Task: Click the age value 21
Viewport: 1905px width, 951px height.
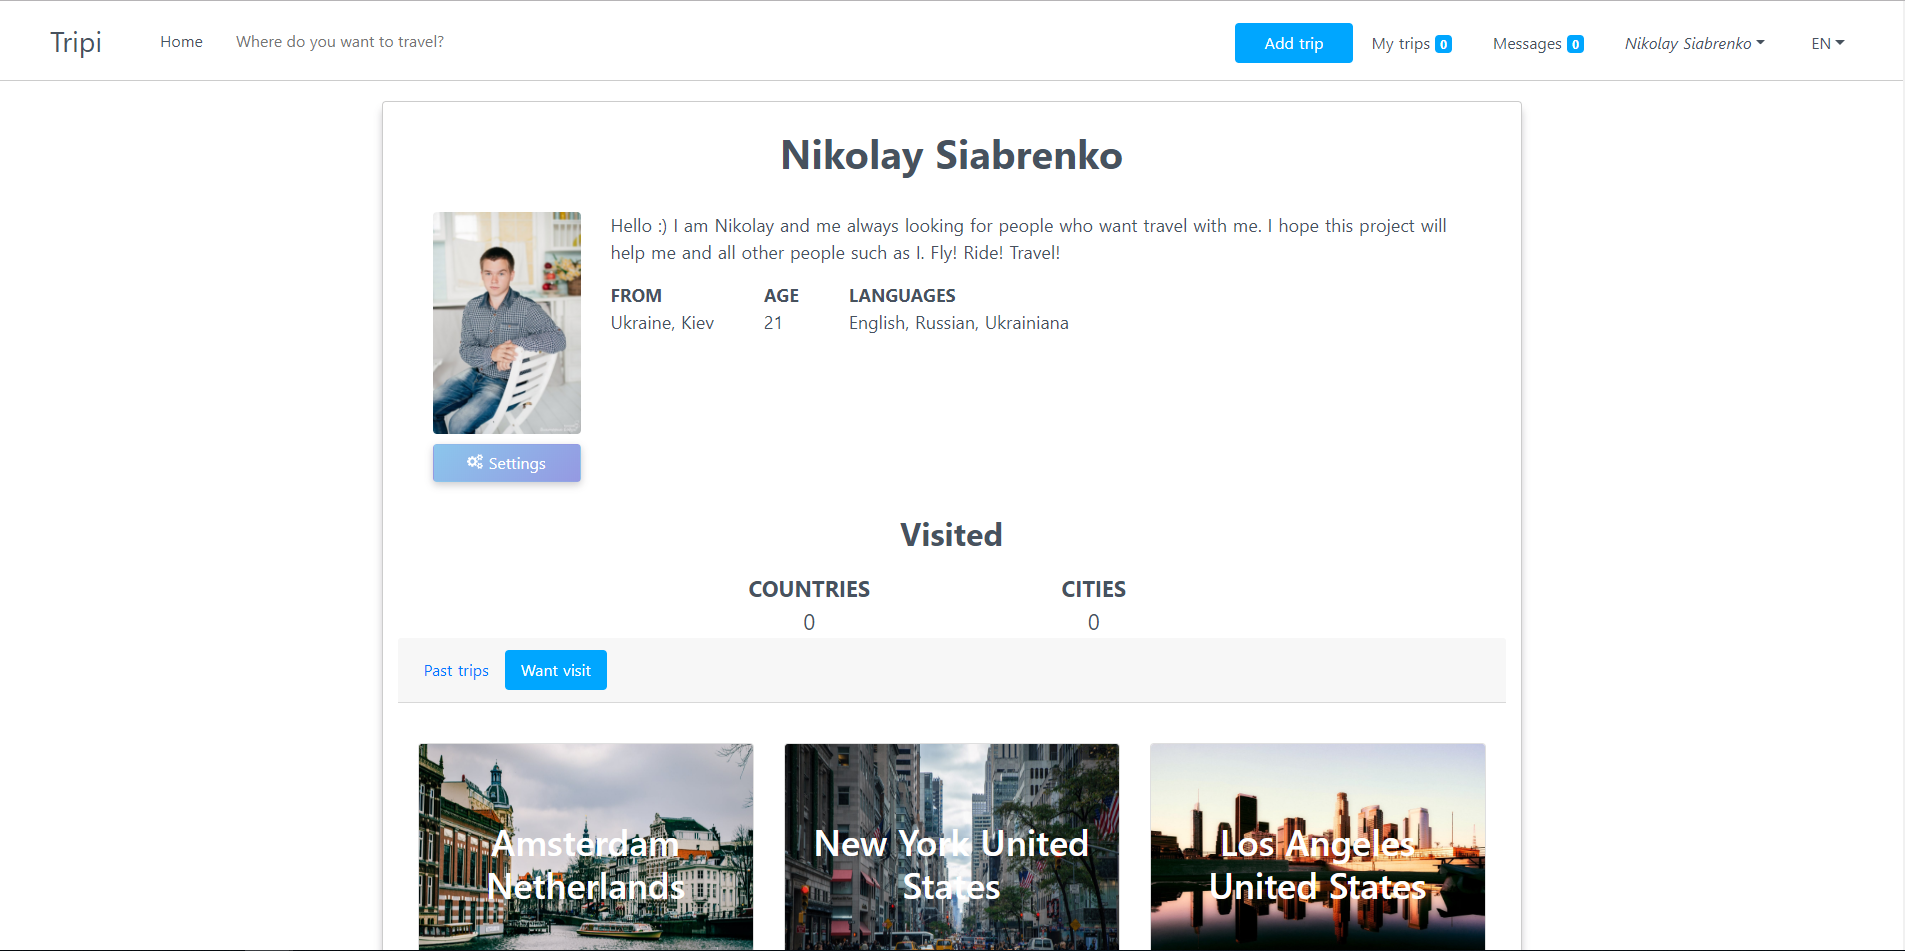Action: click(773, 323)
